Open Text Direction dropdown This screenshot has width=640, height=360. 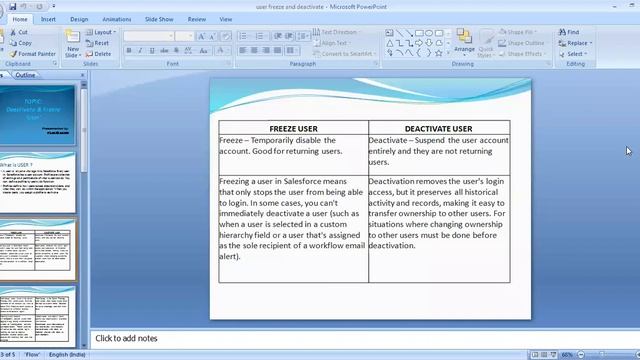tap(338, 32)
